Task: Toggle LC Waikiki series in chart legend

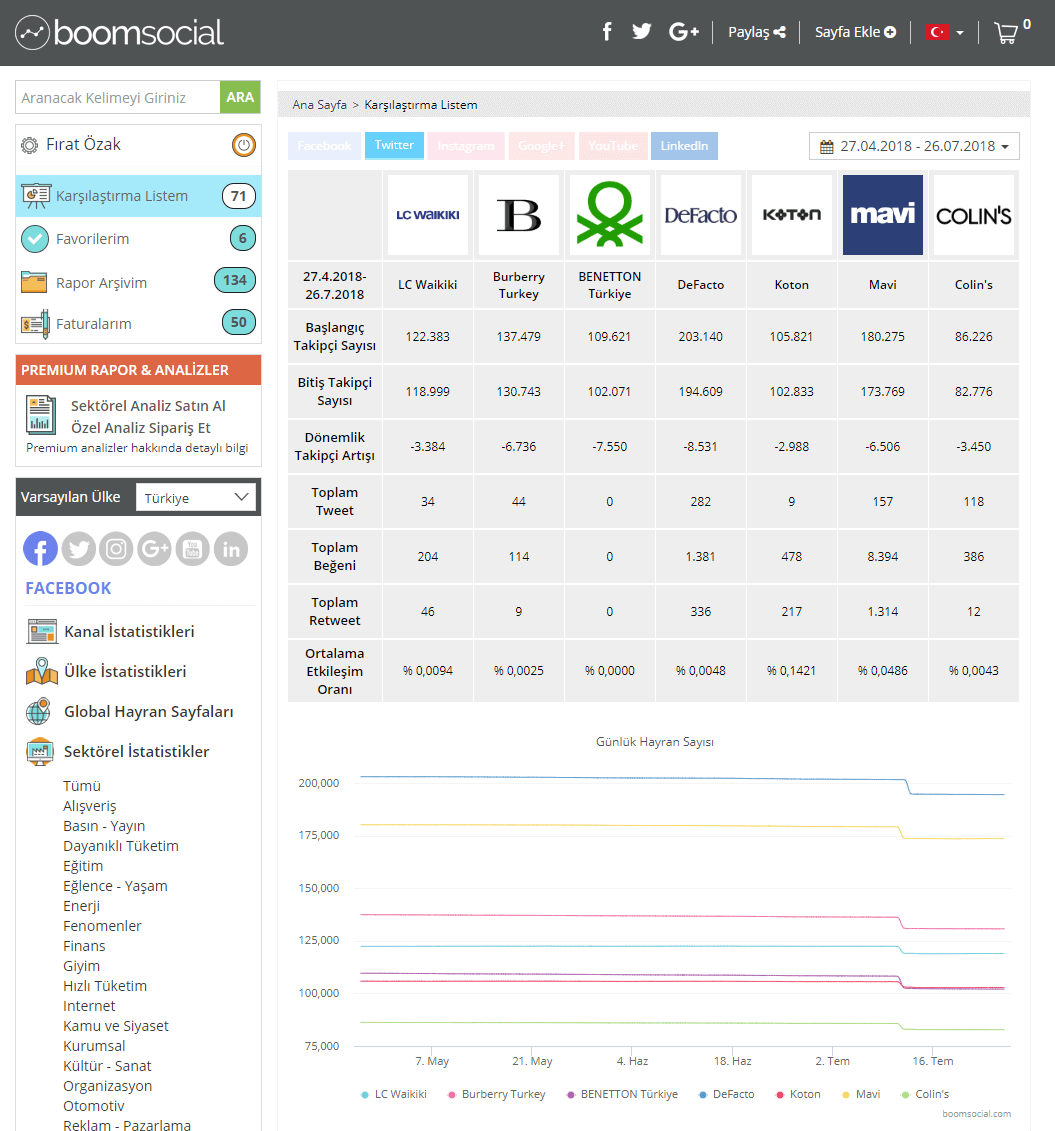Action: pyautogui.click(x=394, y=1094)
